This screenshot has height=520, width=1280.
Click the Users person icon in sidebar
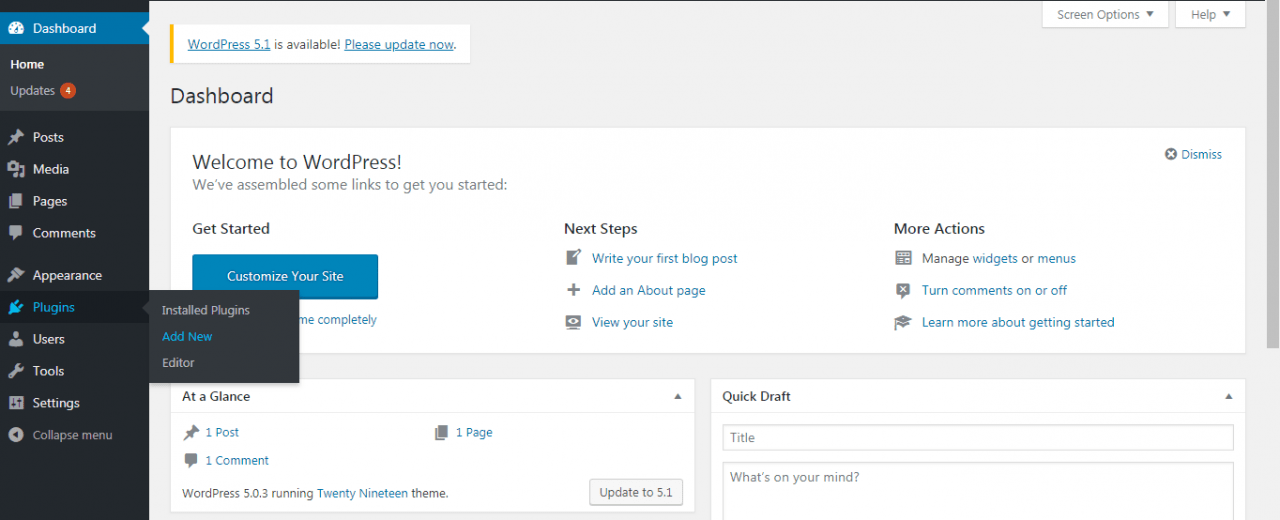tap(16, 339)
